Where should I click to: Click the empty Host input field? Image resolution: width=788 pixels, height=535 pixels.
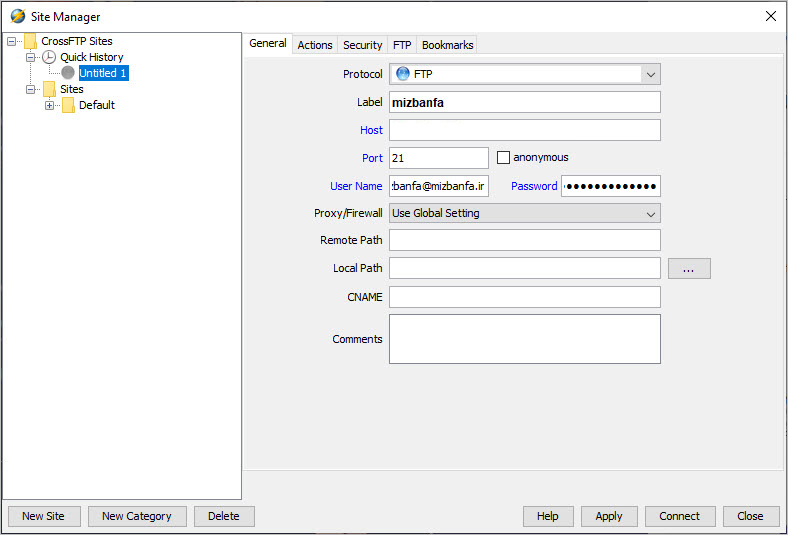pyautogui.click(x=525, y=130)
